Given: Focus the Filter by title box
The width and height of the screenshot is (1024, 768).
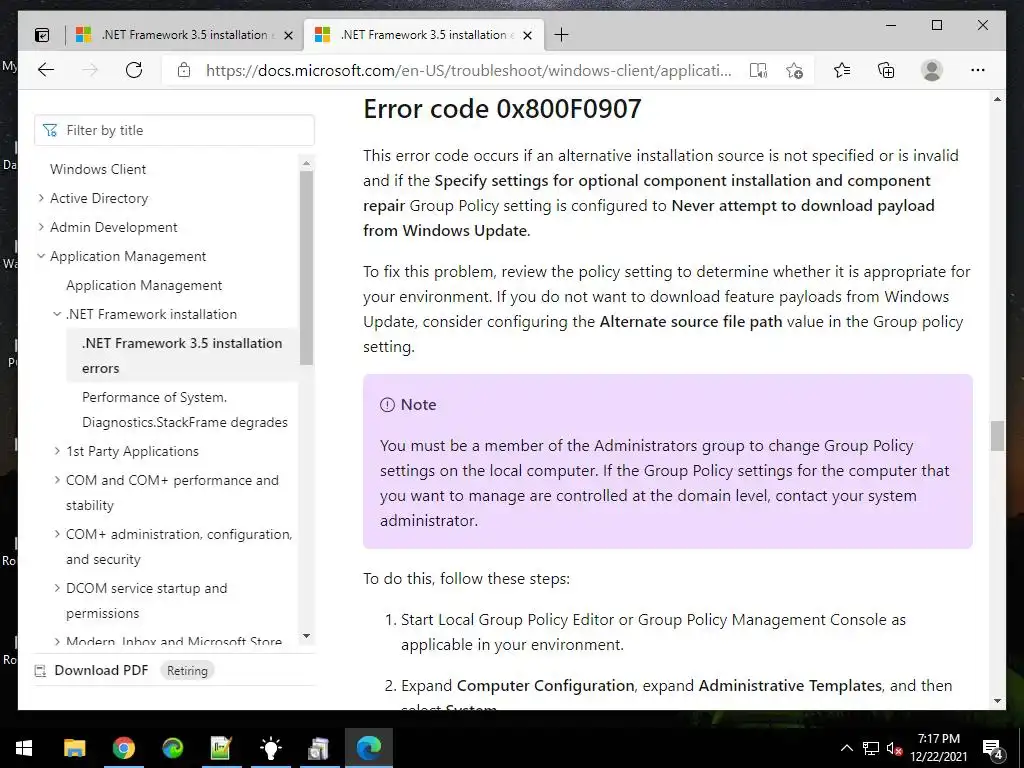Looking at the screenshot, I should [x=174, y=130].
